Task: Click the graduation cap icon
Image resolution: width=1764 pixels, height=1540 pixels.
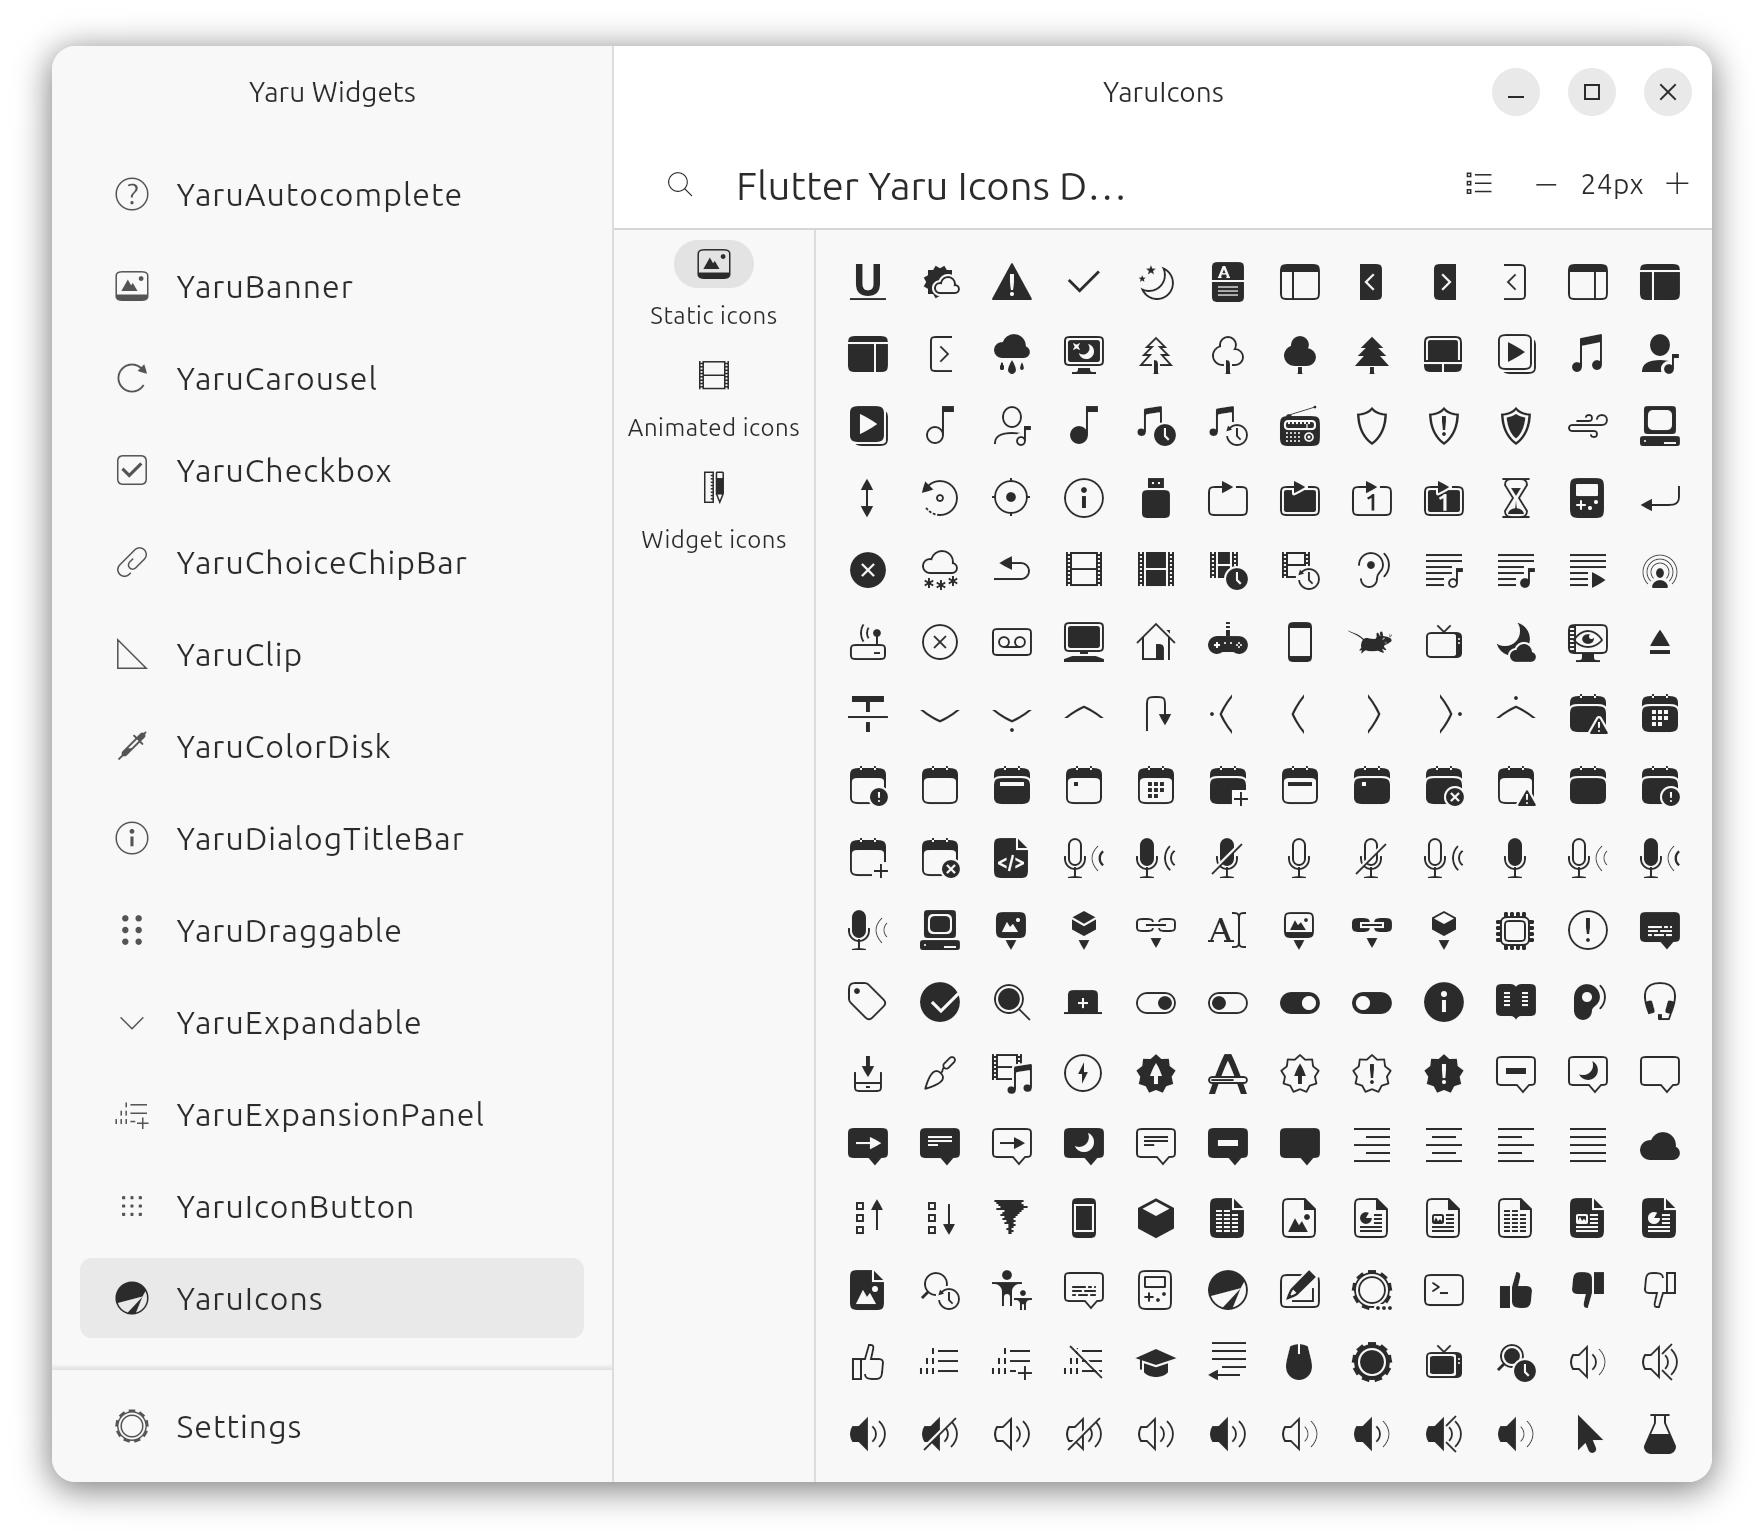Action: point(1156,1362)
